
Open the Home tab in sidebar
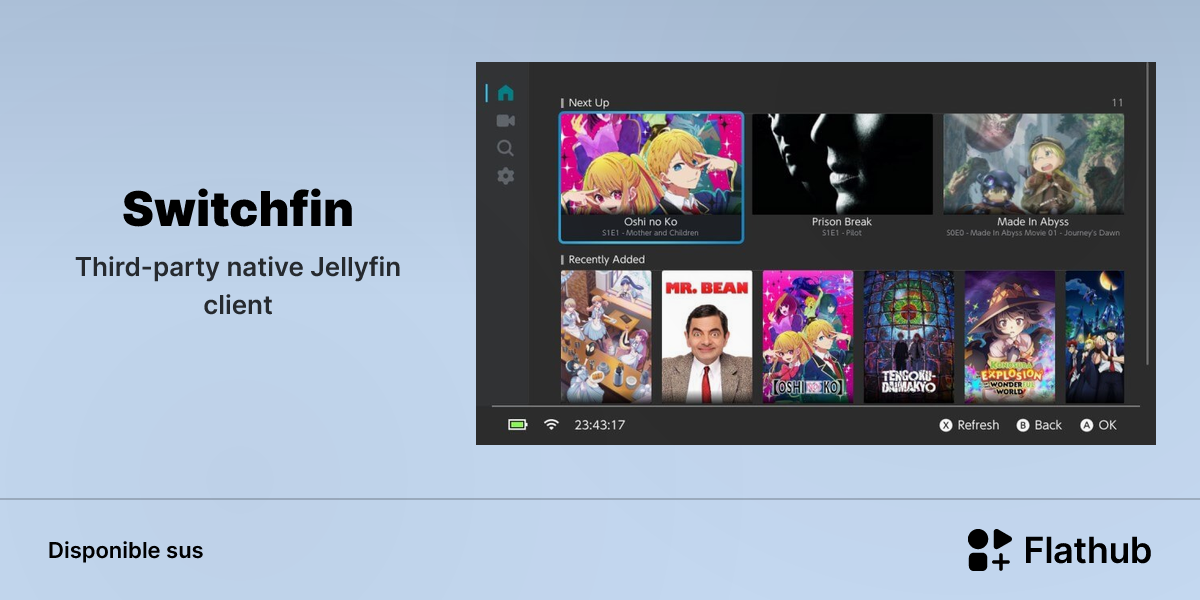tap(505, 93)
